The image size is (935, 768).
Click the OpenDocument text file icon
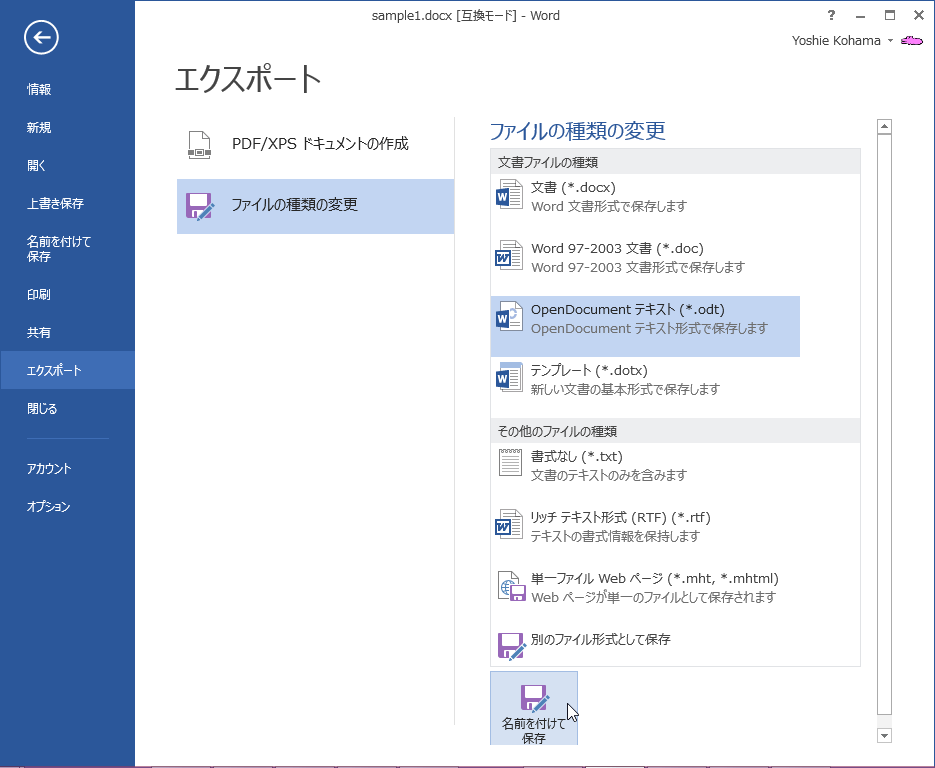tap(509, 317)
